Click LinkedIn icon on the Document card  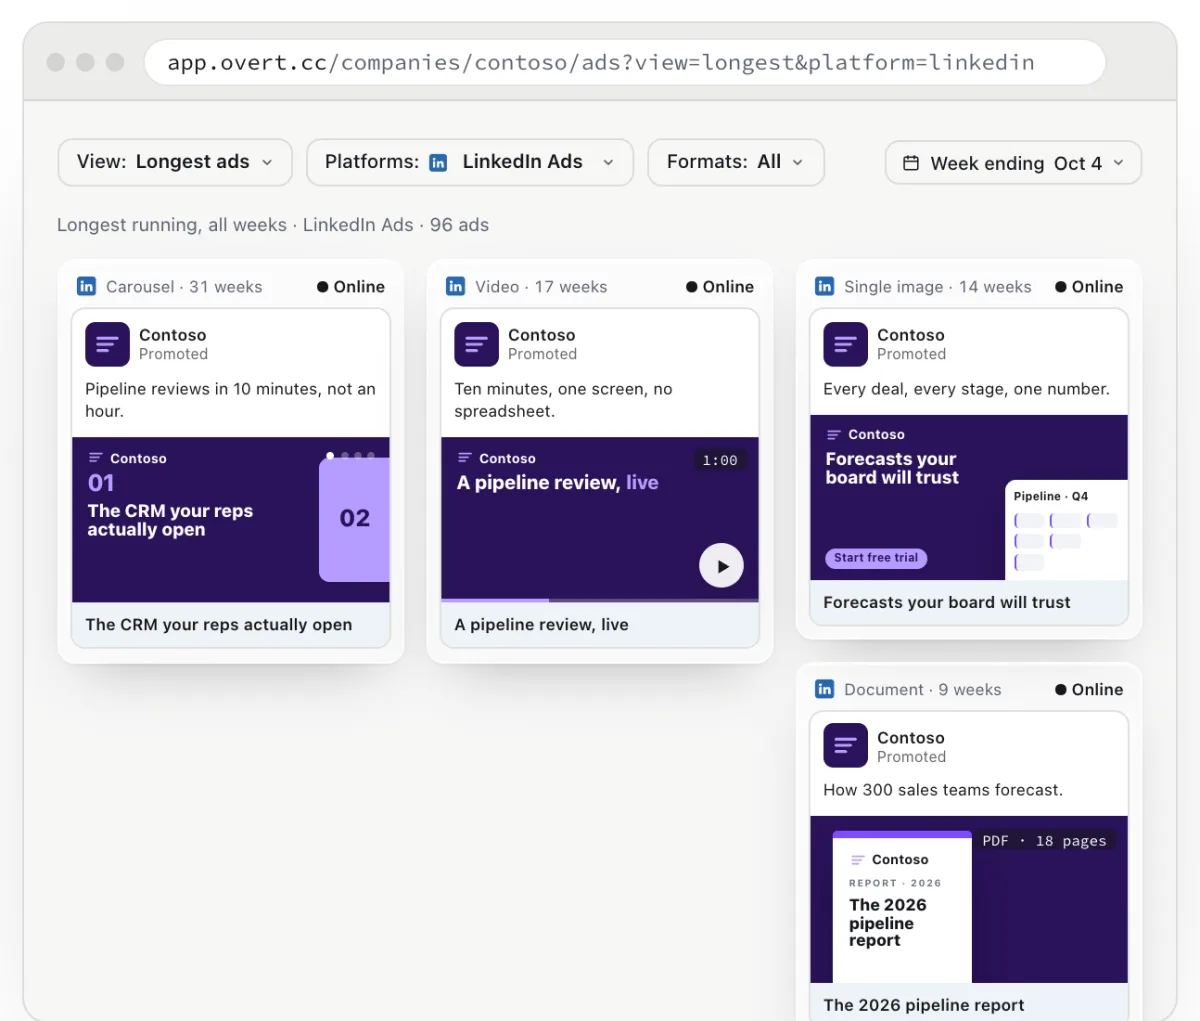coord(824,689)
